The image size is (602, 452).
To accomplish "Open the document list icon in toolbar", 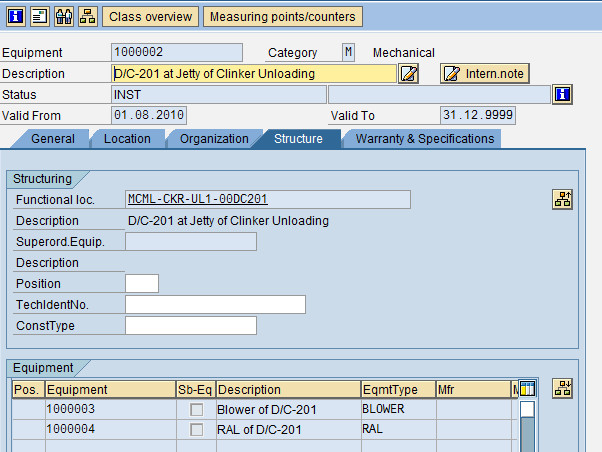I will [40, 17].
